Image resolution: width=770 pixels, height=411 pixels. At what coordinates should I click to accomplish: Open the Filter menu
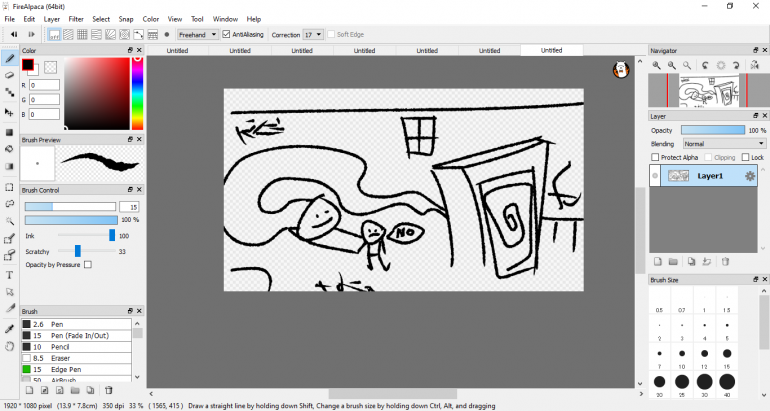tap(76, 19)
